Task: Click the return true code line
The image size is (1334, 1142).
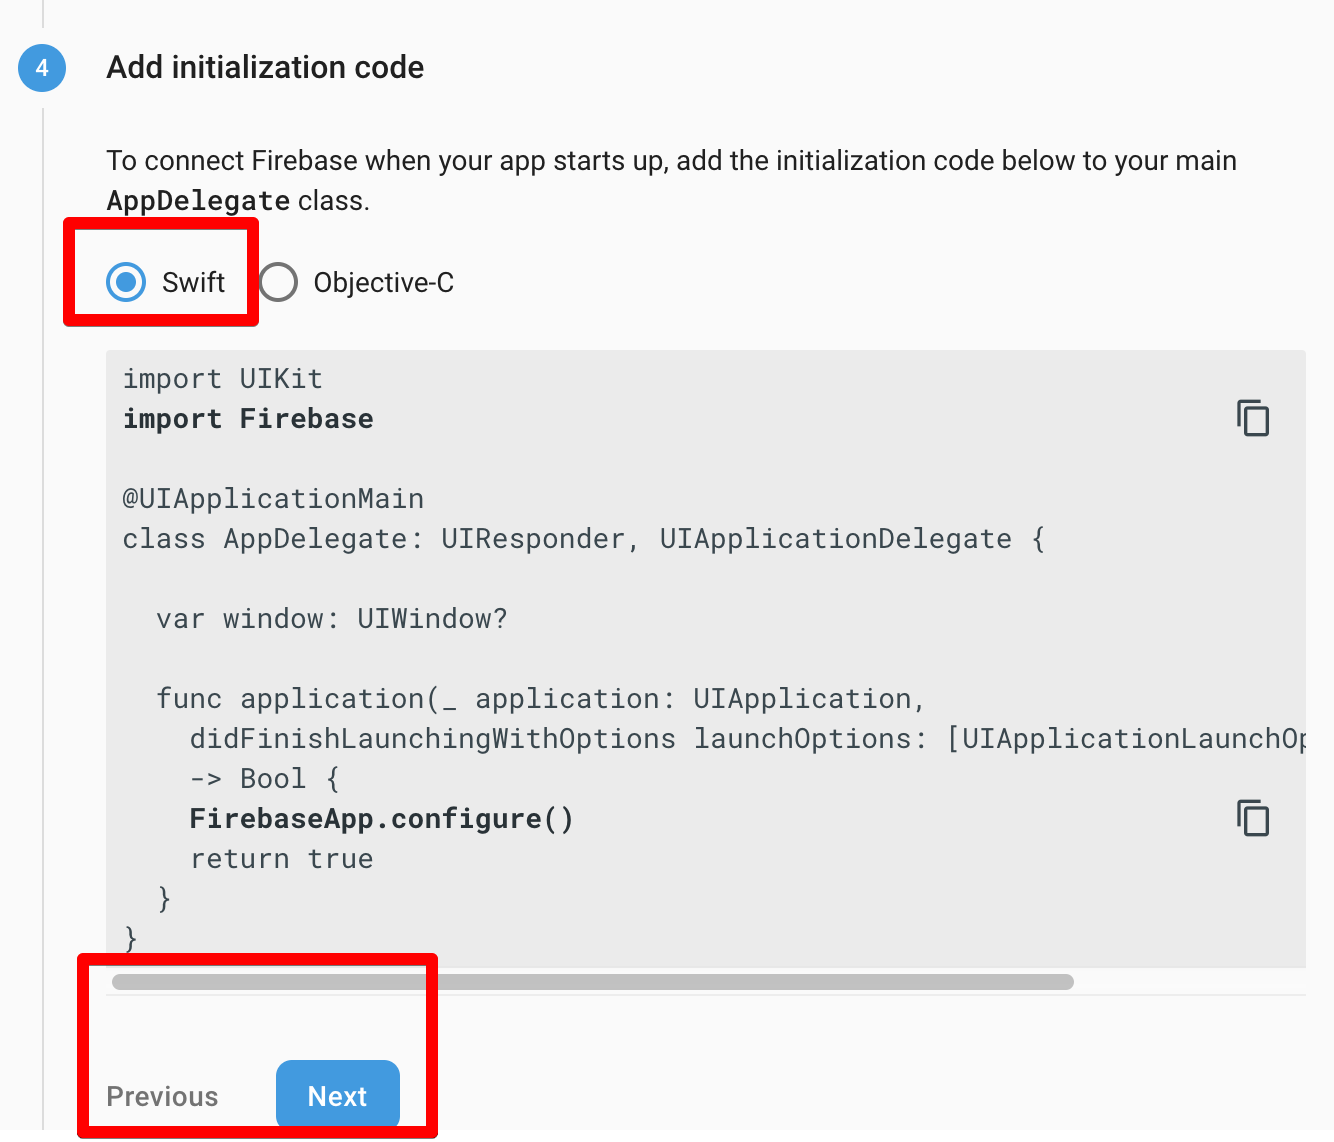Action: (x=282, y=859)
